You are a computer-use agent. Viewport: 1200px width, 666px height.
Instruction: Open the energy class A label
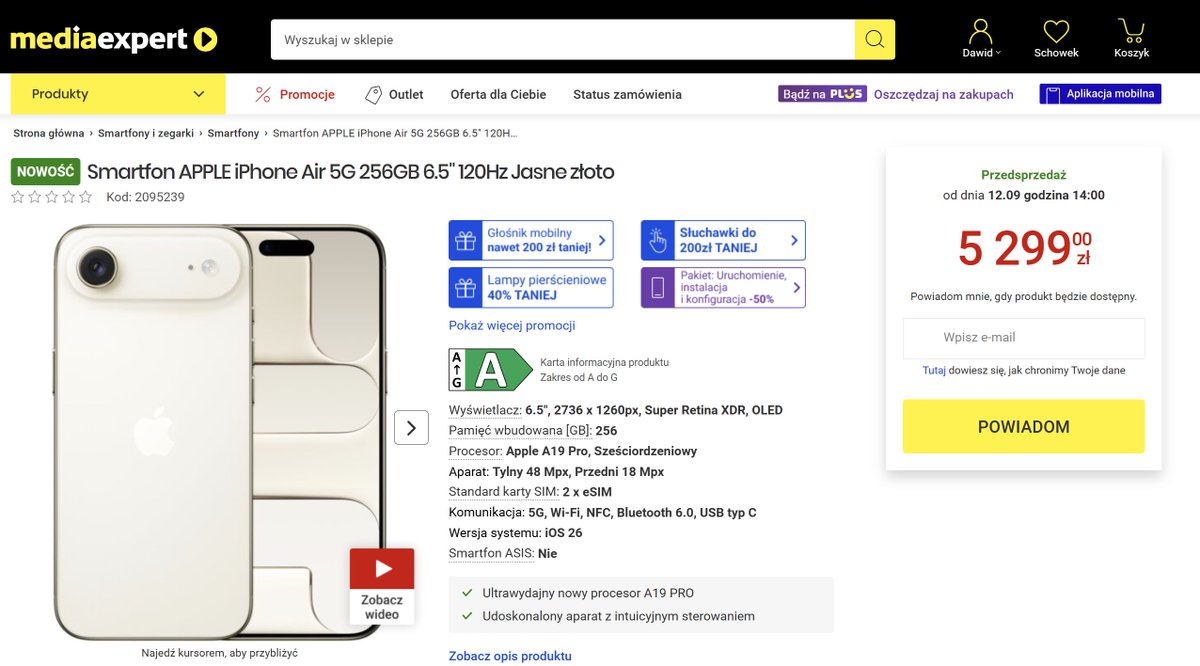(490, 369)
